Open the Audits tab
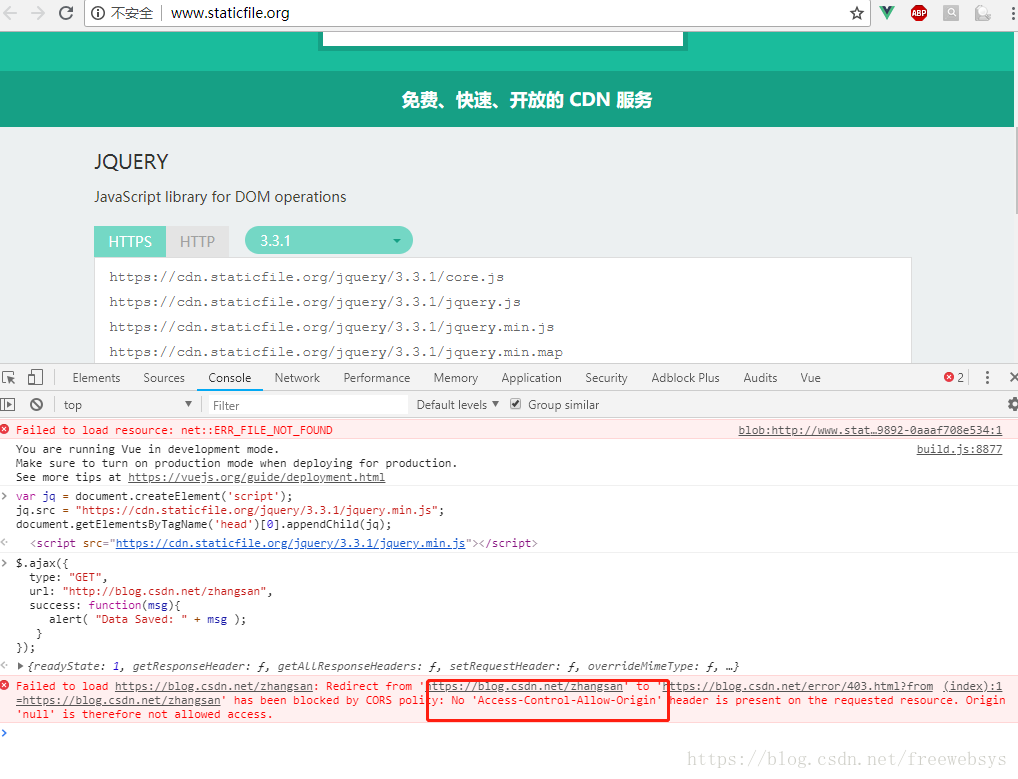1018x779 pixels. [x=760, y=378]
